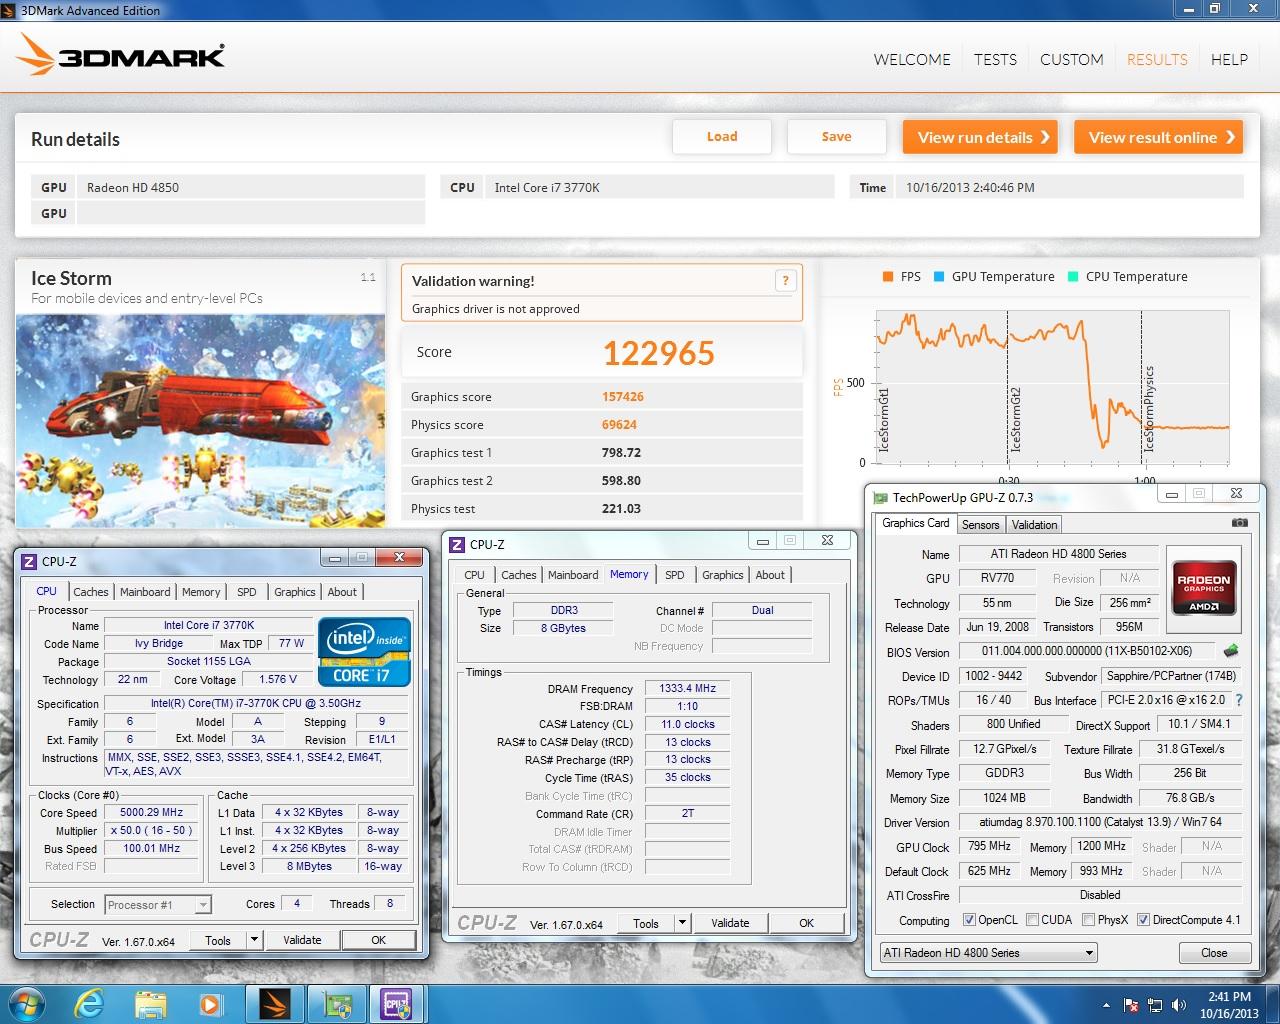Open the SPD tab in the CPU-Z Memory window
Screen dimensions: 1280x1024
[x=675, y=575]
